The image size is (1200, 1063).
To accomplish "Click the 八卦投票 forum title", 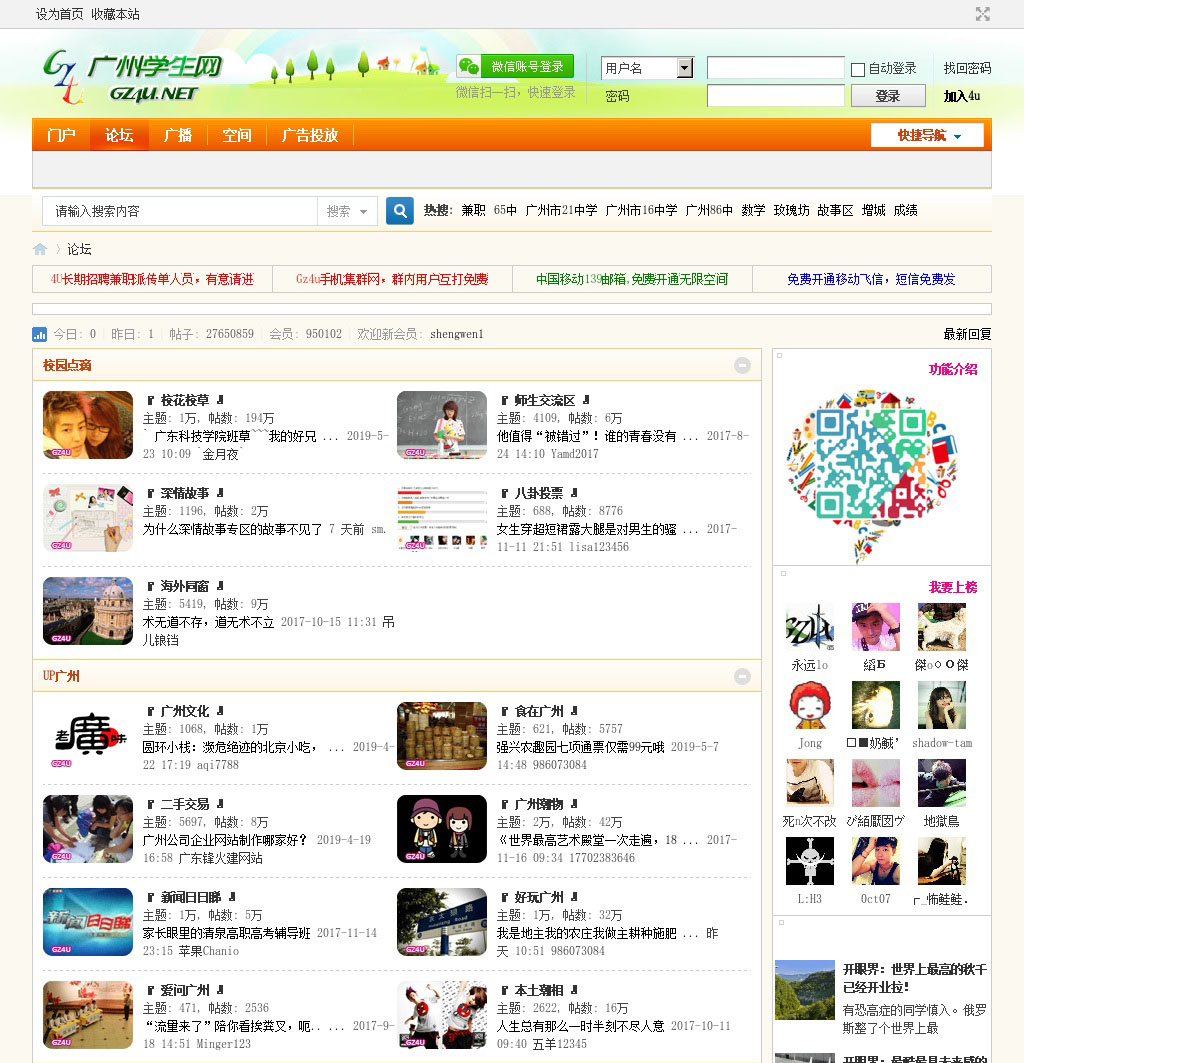I will 539,493.
